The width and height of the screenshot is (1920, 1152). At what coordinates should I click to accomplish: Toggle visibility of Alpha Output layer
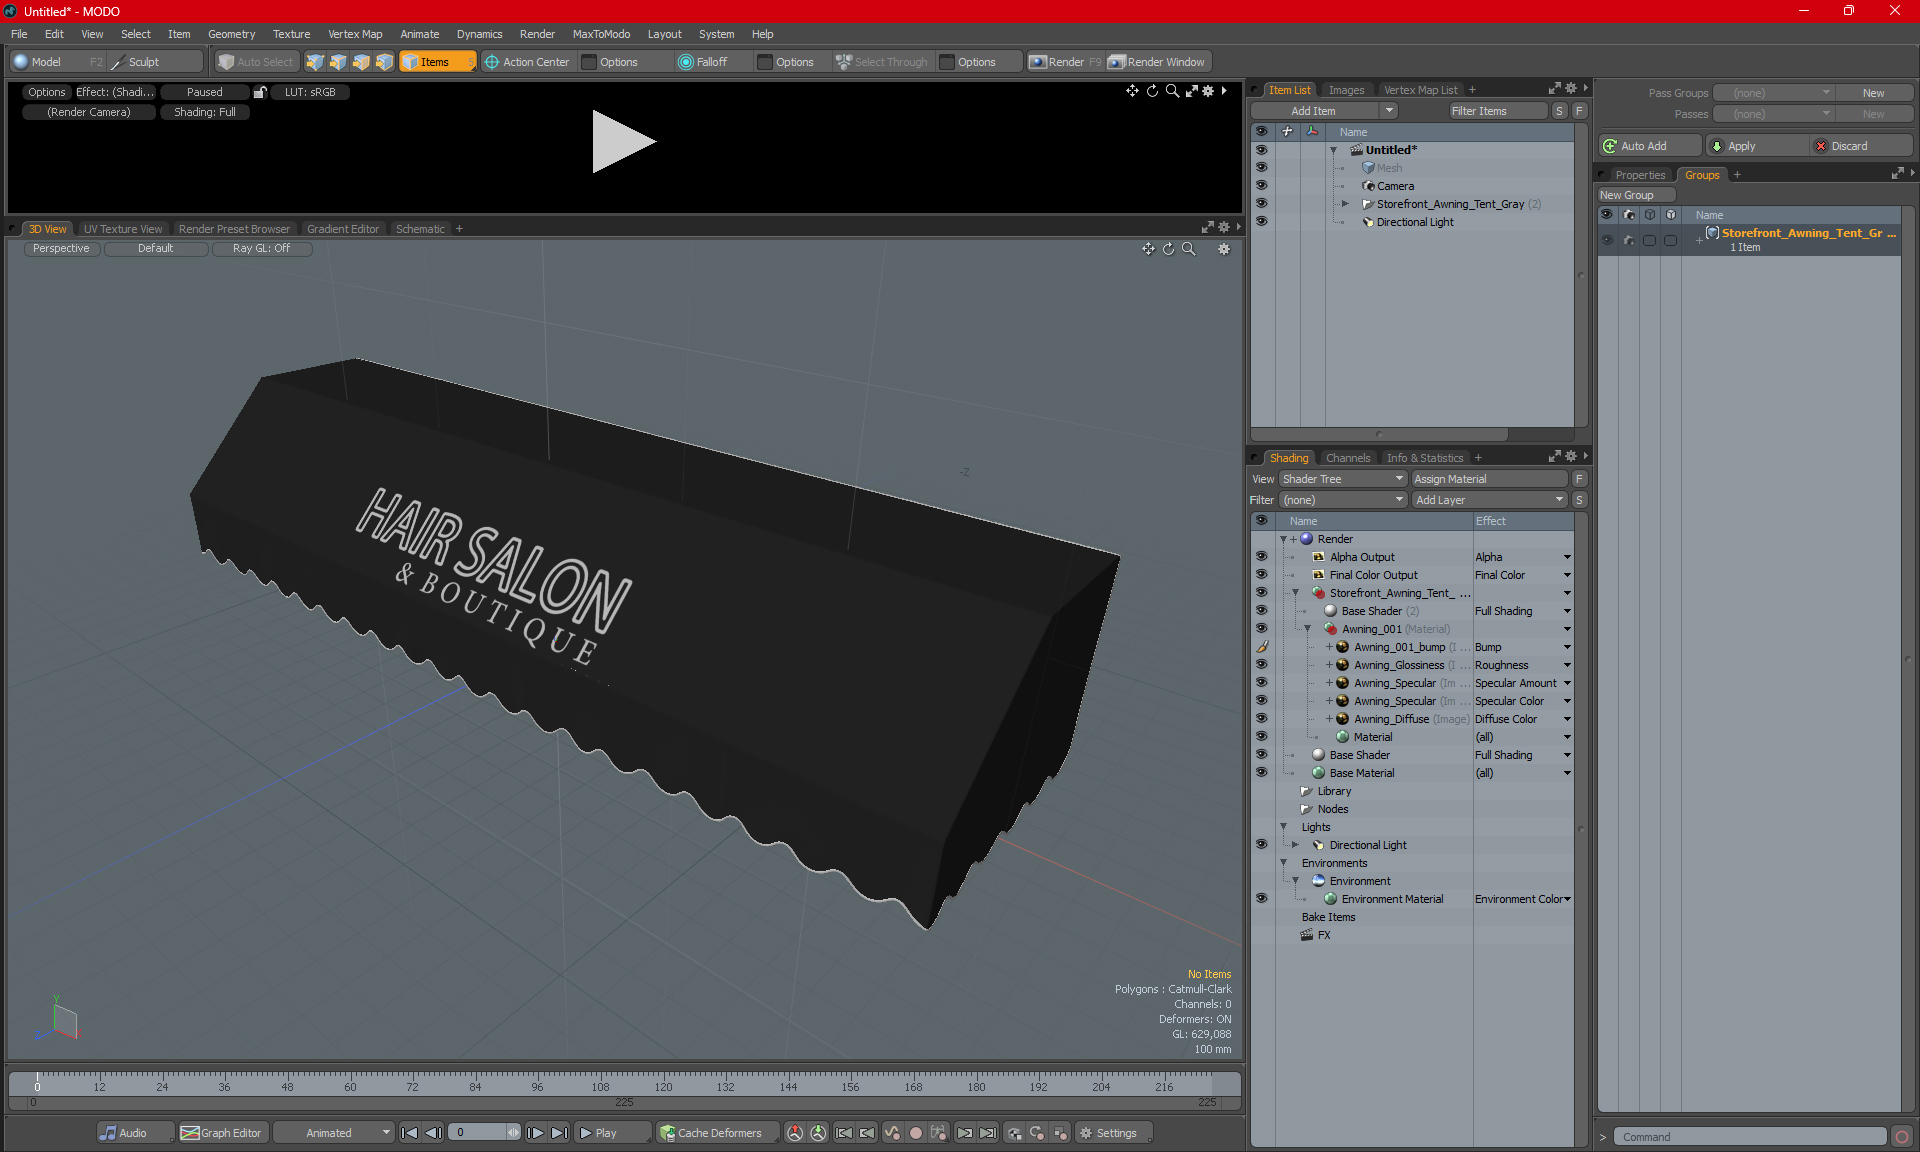click(x=1261, y=557)
